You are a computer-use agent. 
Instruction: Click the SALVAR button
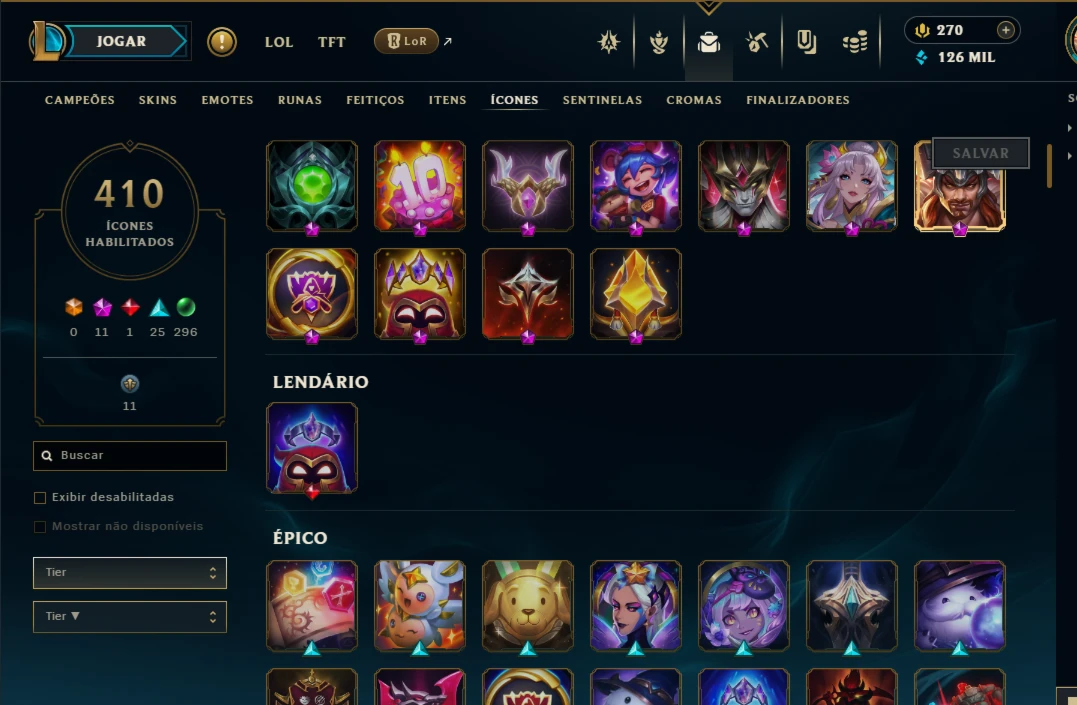pyautogui.click(x=980, y=153)
